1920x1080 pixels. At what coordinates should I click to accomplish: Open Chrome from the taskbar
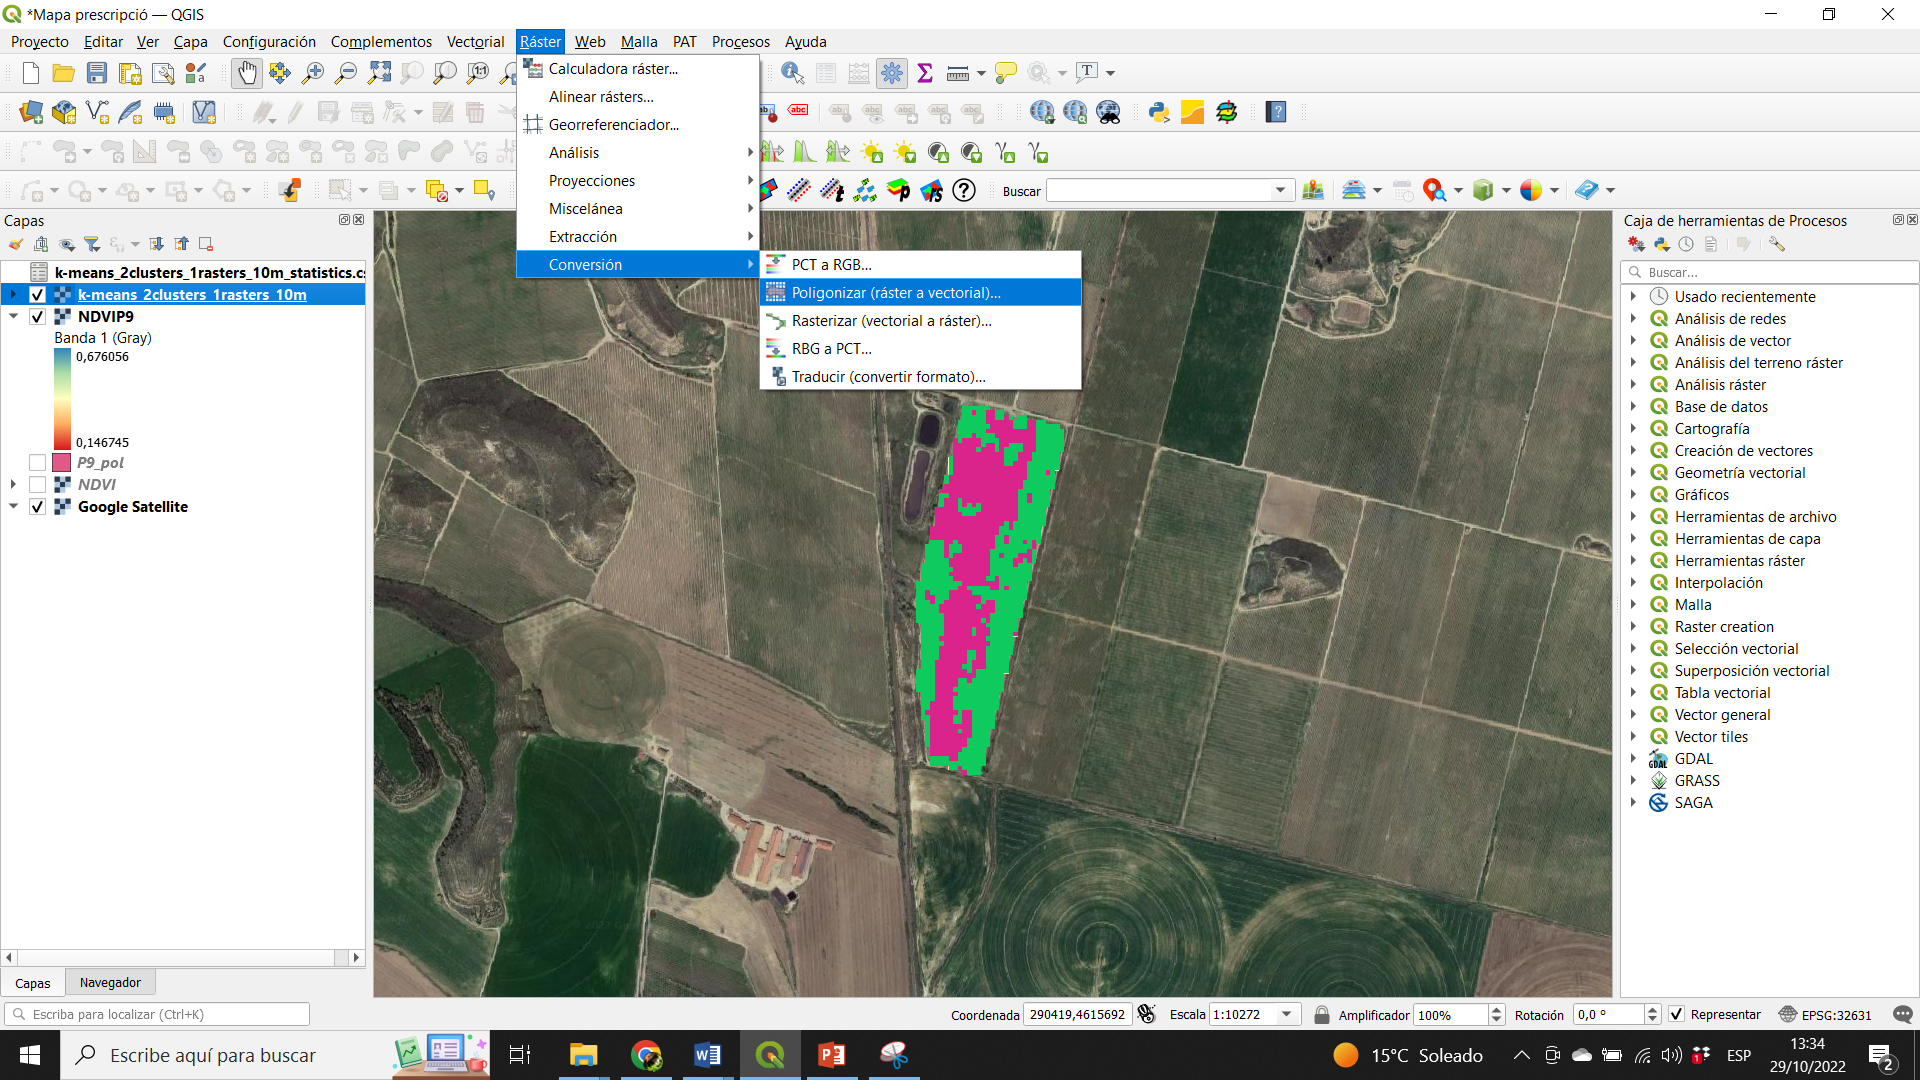[646, 1055]
